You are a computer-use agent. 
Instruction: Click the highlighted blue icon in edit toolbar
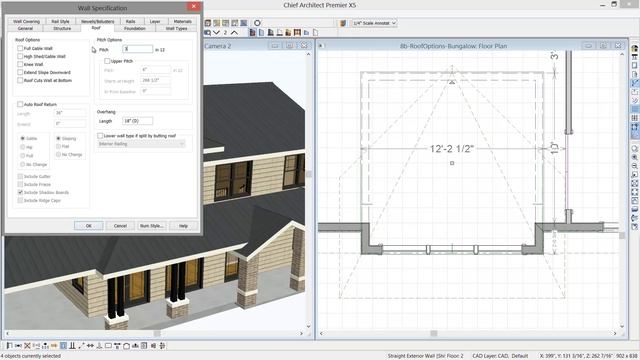63,346
